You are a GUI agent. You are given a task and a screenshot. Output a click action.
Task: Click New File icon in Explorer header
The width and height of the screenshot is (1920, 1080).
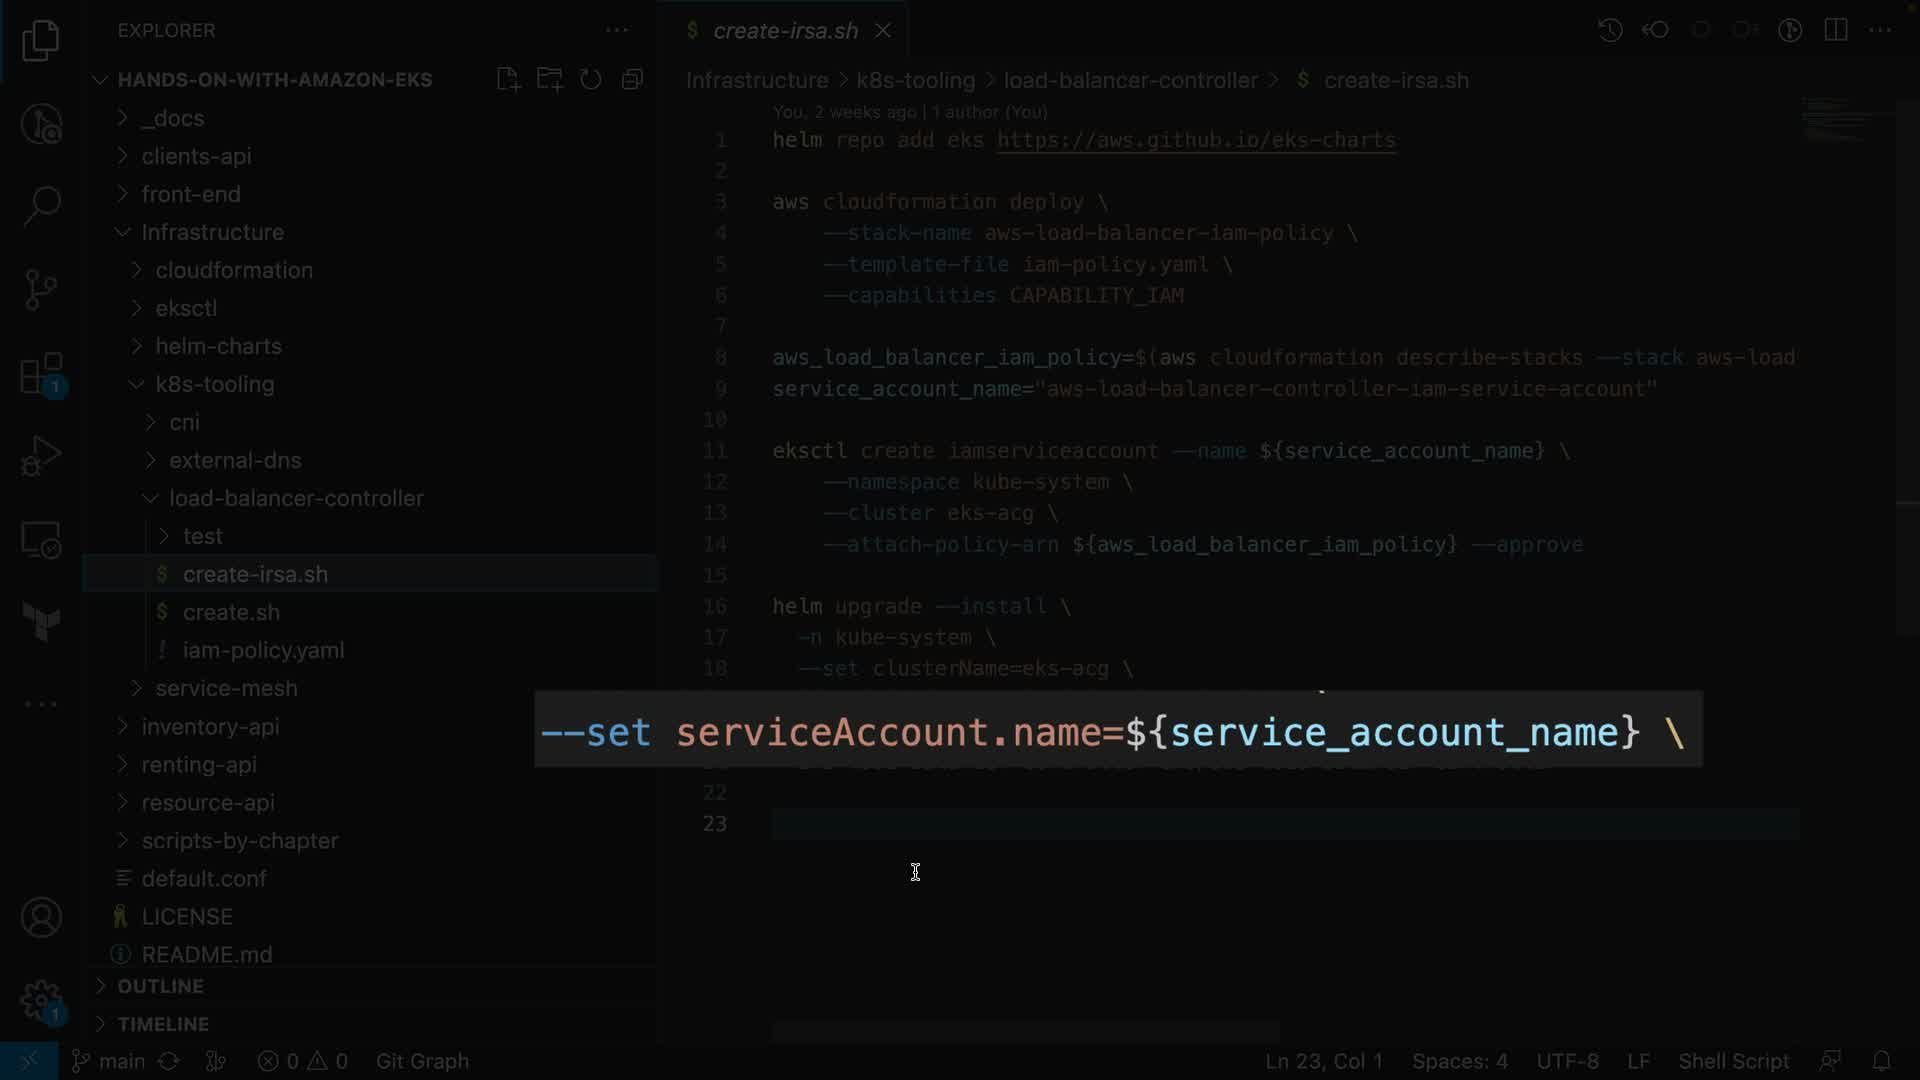click(508, 80)
